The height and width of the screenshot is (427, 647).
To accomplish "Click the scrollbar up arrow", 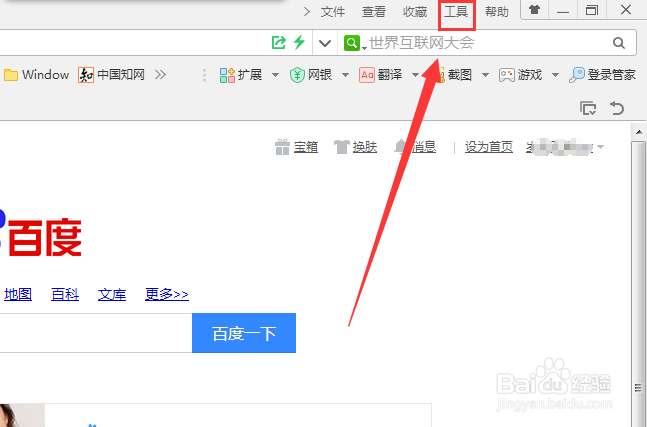I will [639, 132].
